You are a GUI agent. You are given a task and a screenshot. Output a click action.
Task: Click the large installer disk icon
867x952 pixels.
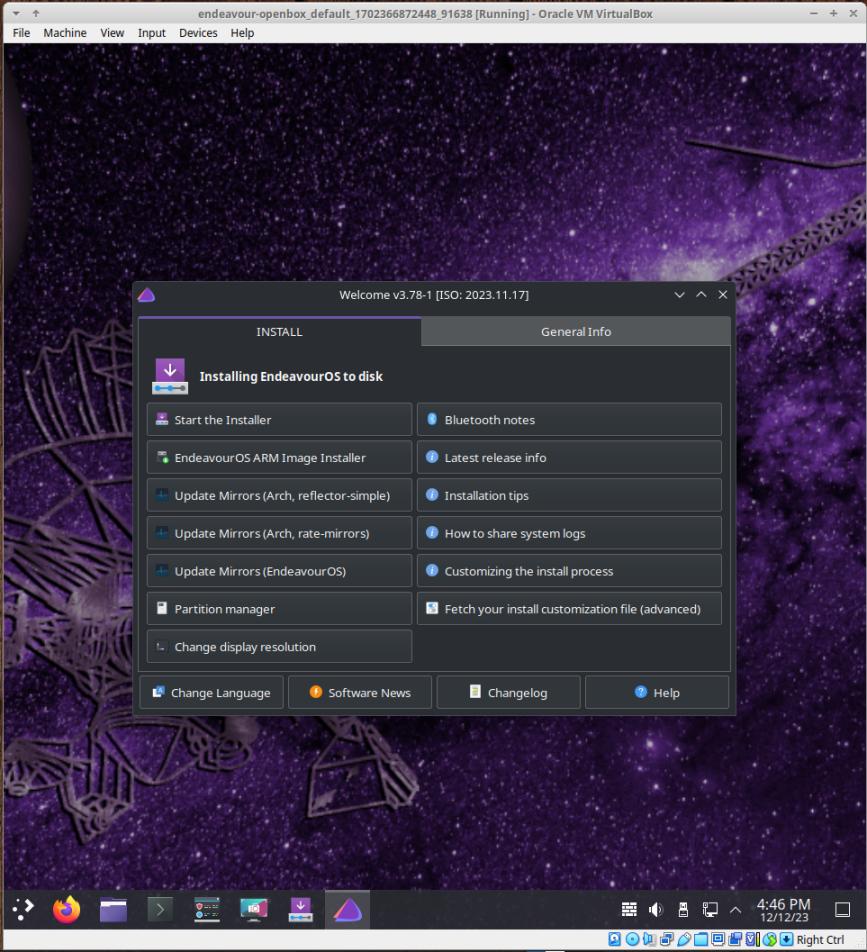pyautogui.click(x=170, y=376)
